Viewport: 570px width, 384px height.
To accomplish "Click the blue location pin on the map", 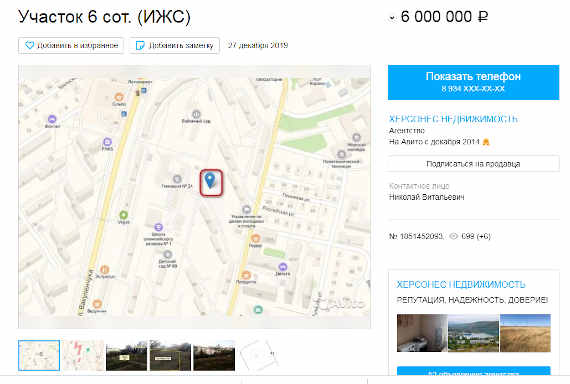I will point(210,180).
